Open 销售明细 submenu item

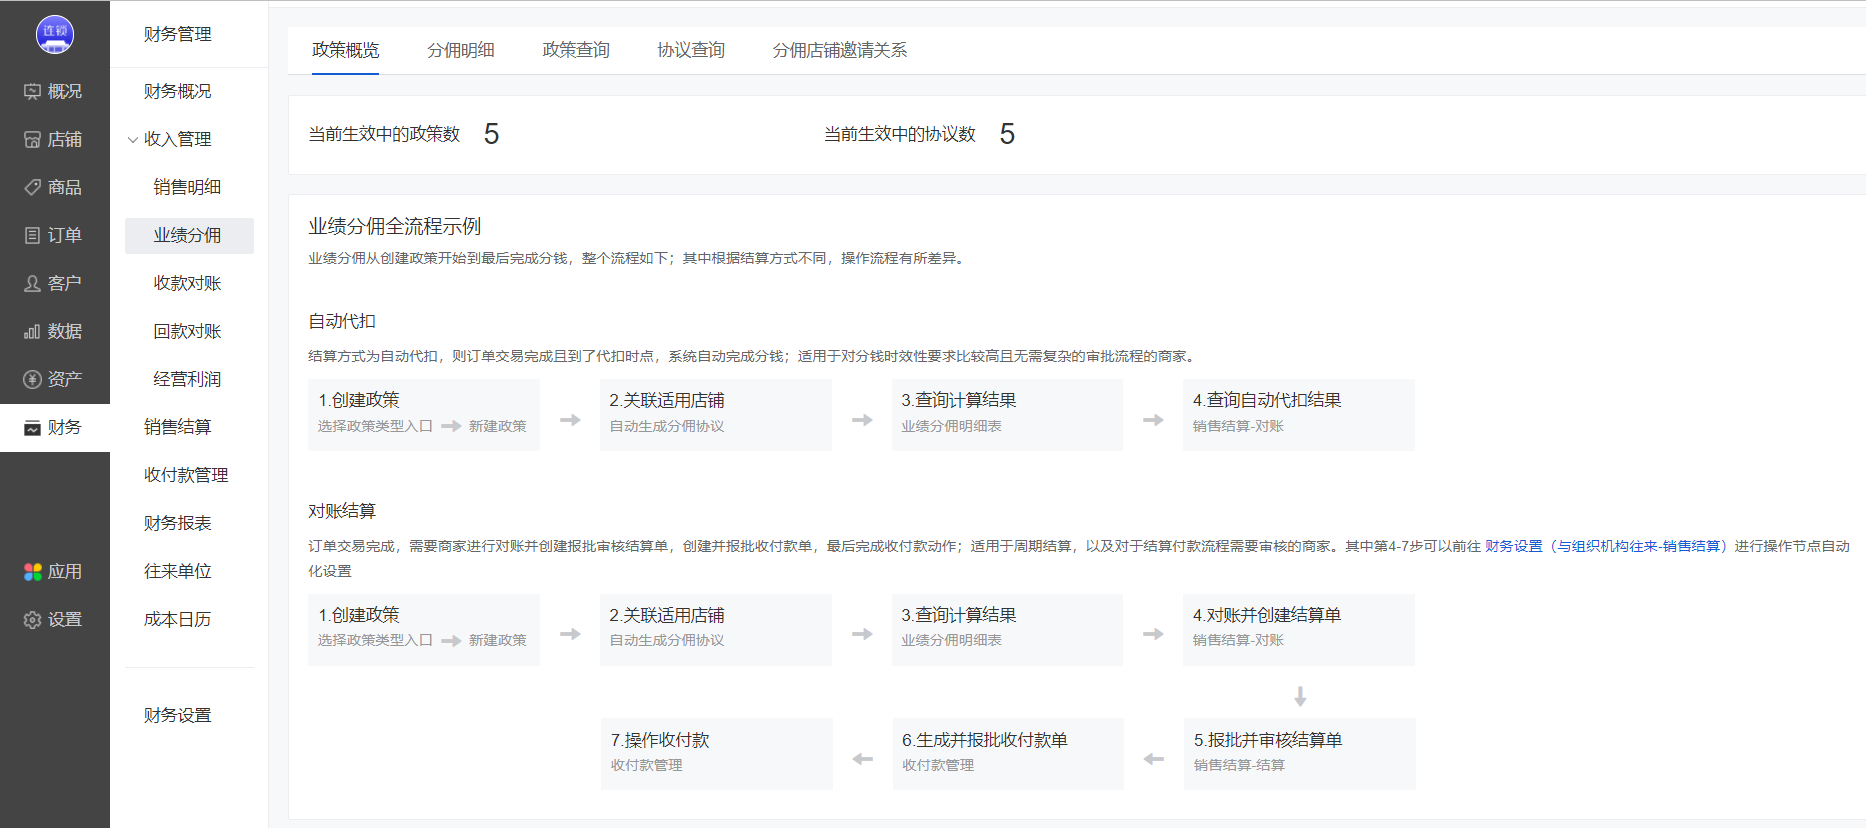pos(187,187)
